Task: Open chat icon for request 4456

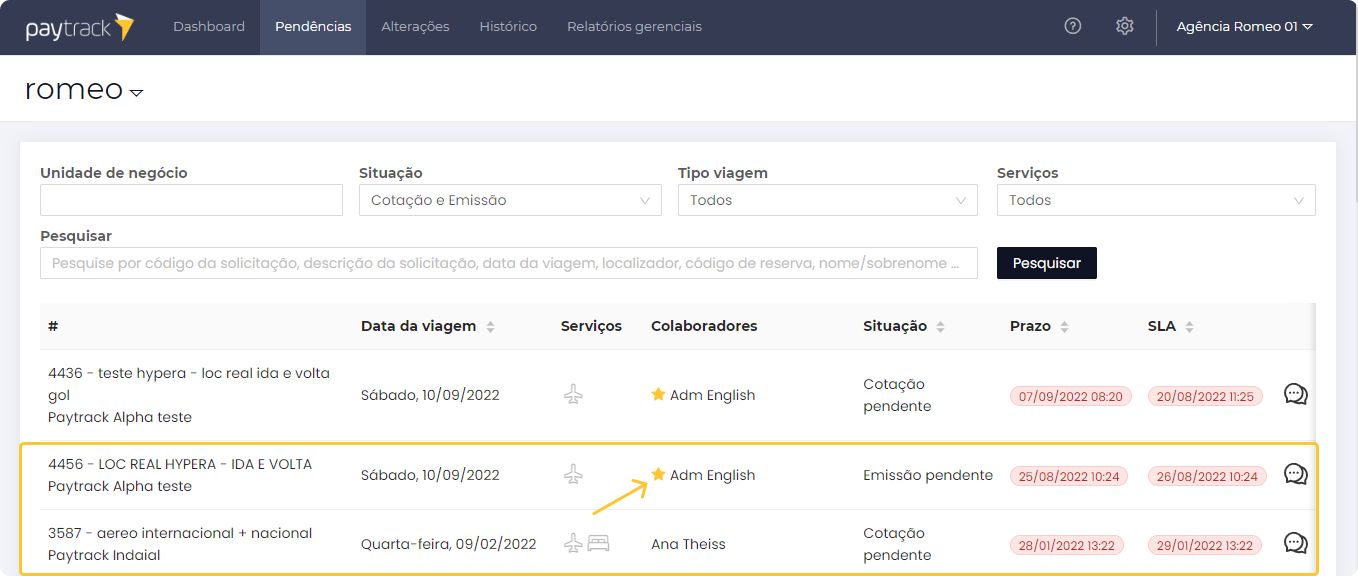Action: coord(1295,475)
